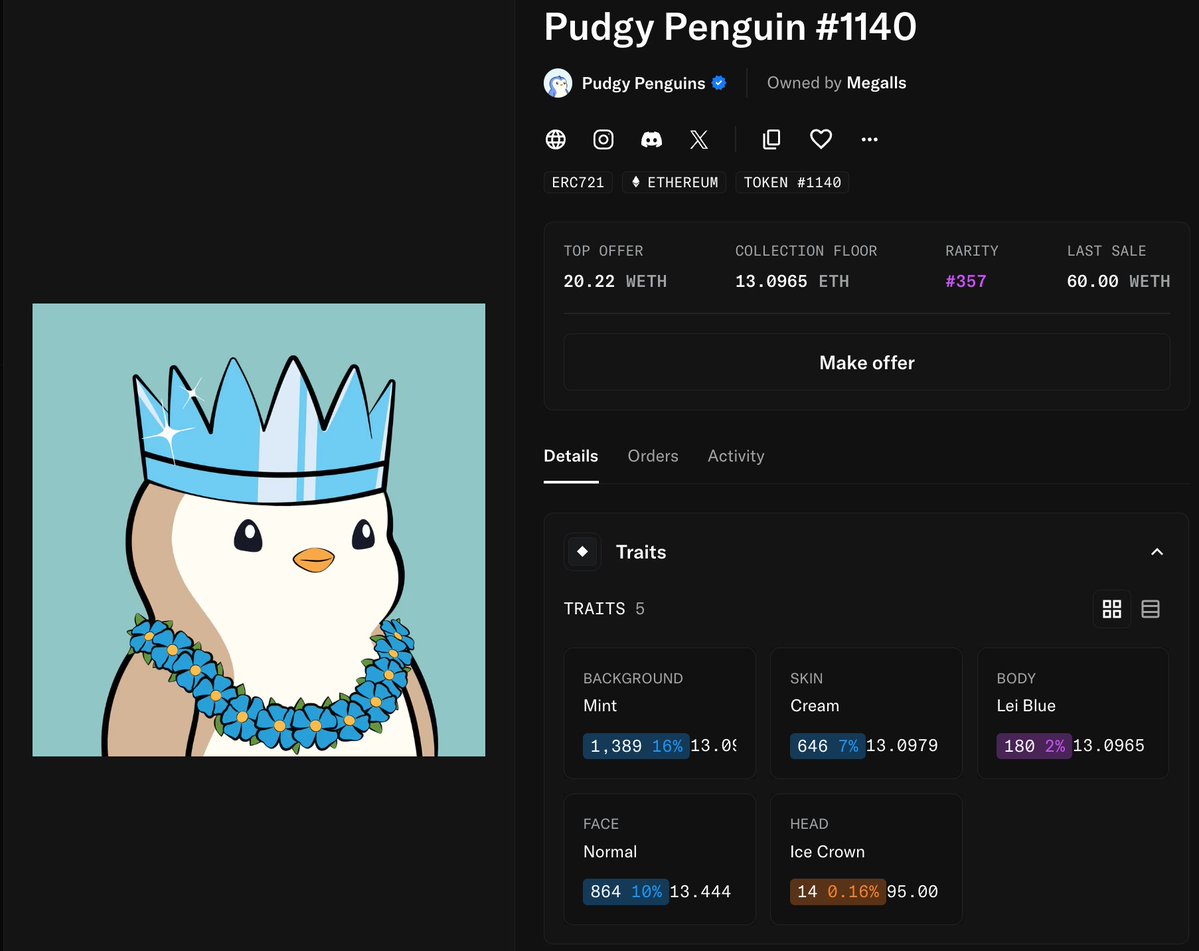The height and width of the screenshot is (951, 1199).
Task: Open the Discord icon link
Action: pyautogui.click(x=651, y=139)
